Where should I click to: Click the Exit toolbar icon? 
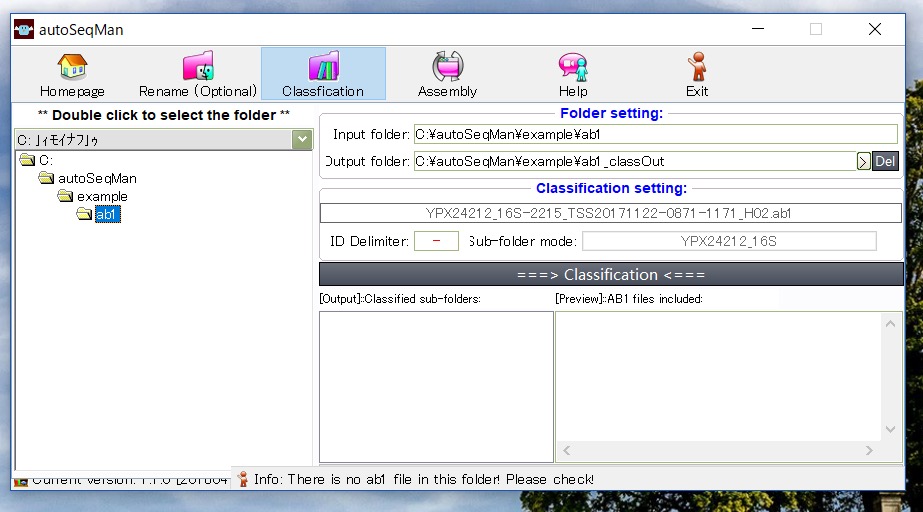[x=697, y=74]
